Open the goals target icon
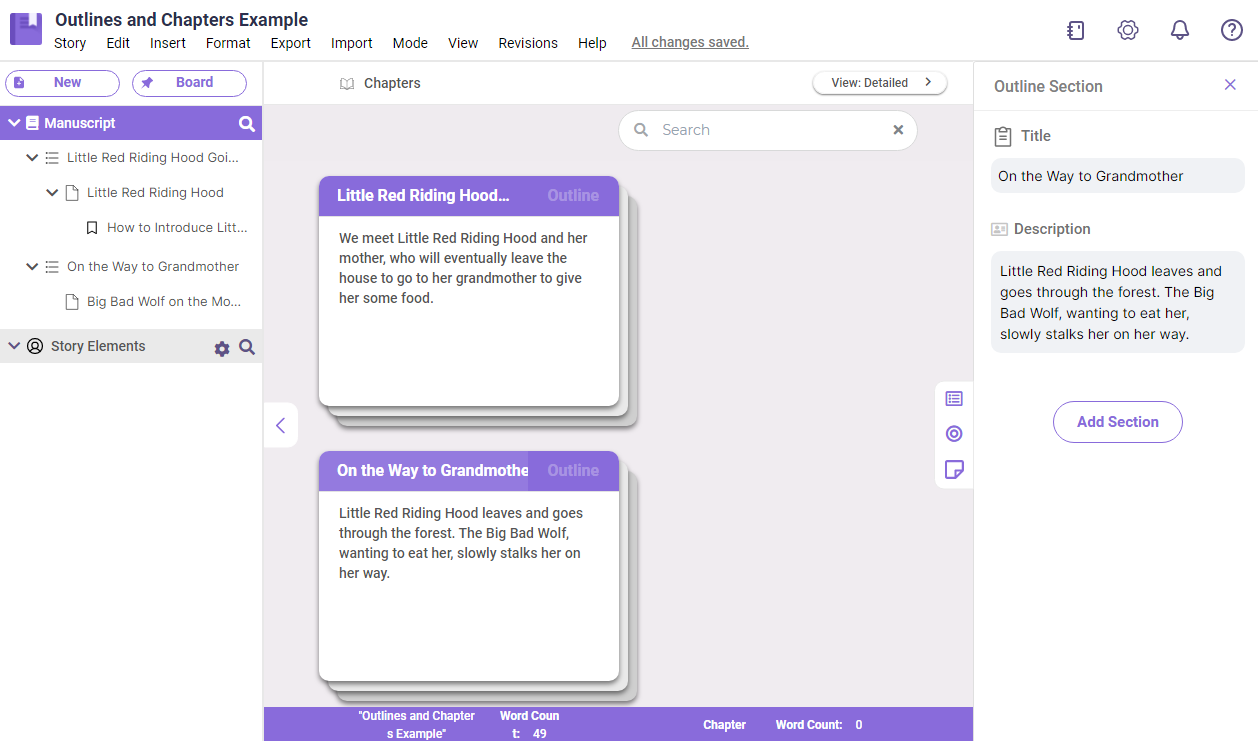Viewport: 1258px width, 741px height. click(954, 434)
